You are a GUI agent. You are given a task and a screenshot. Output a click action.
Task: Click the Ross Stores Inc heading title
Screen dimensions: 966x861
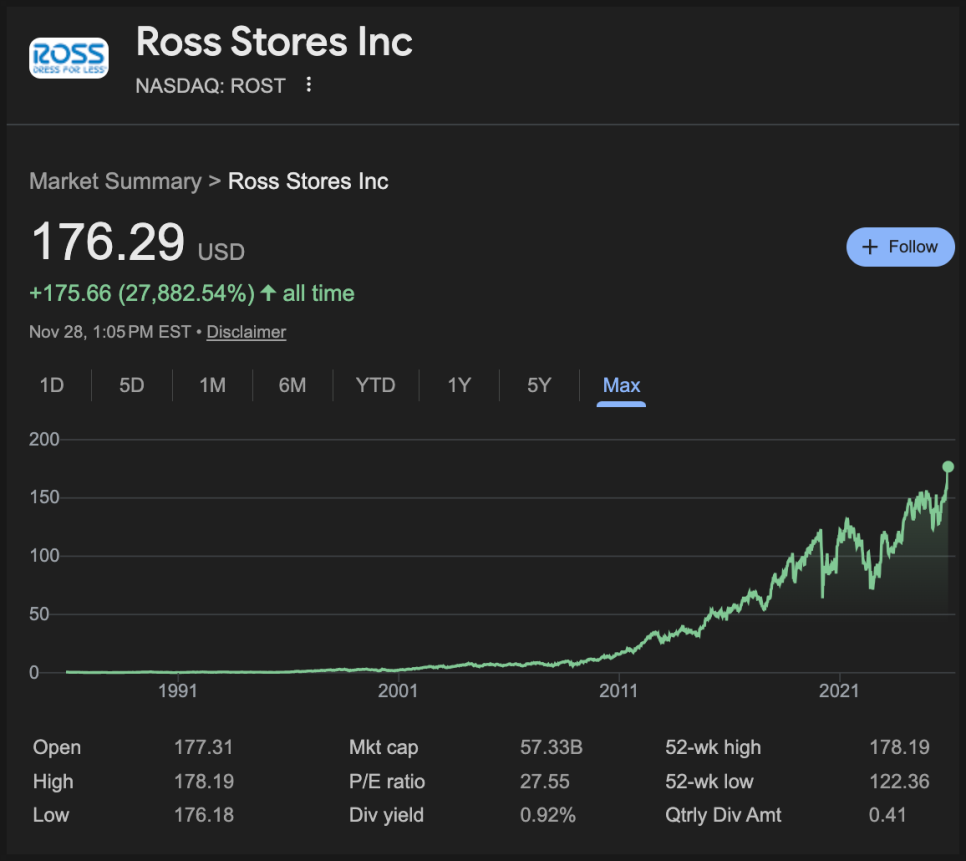point(274,42)
